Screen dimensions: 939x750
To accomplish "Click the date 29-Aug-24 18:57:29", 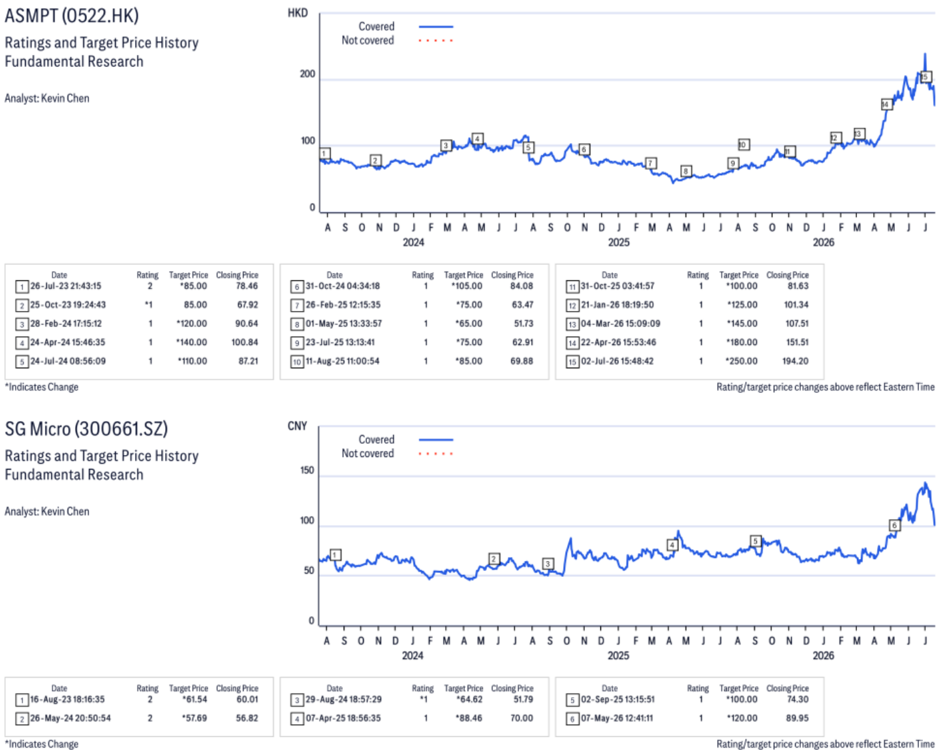I will 344,700.
